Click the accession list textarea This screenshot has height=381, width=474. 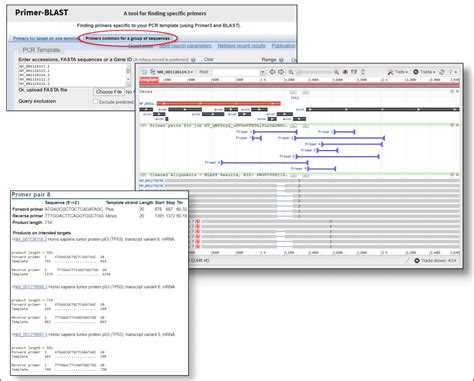coord(75,75)
